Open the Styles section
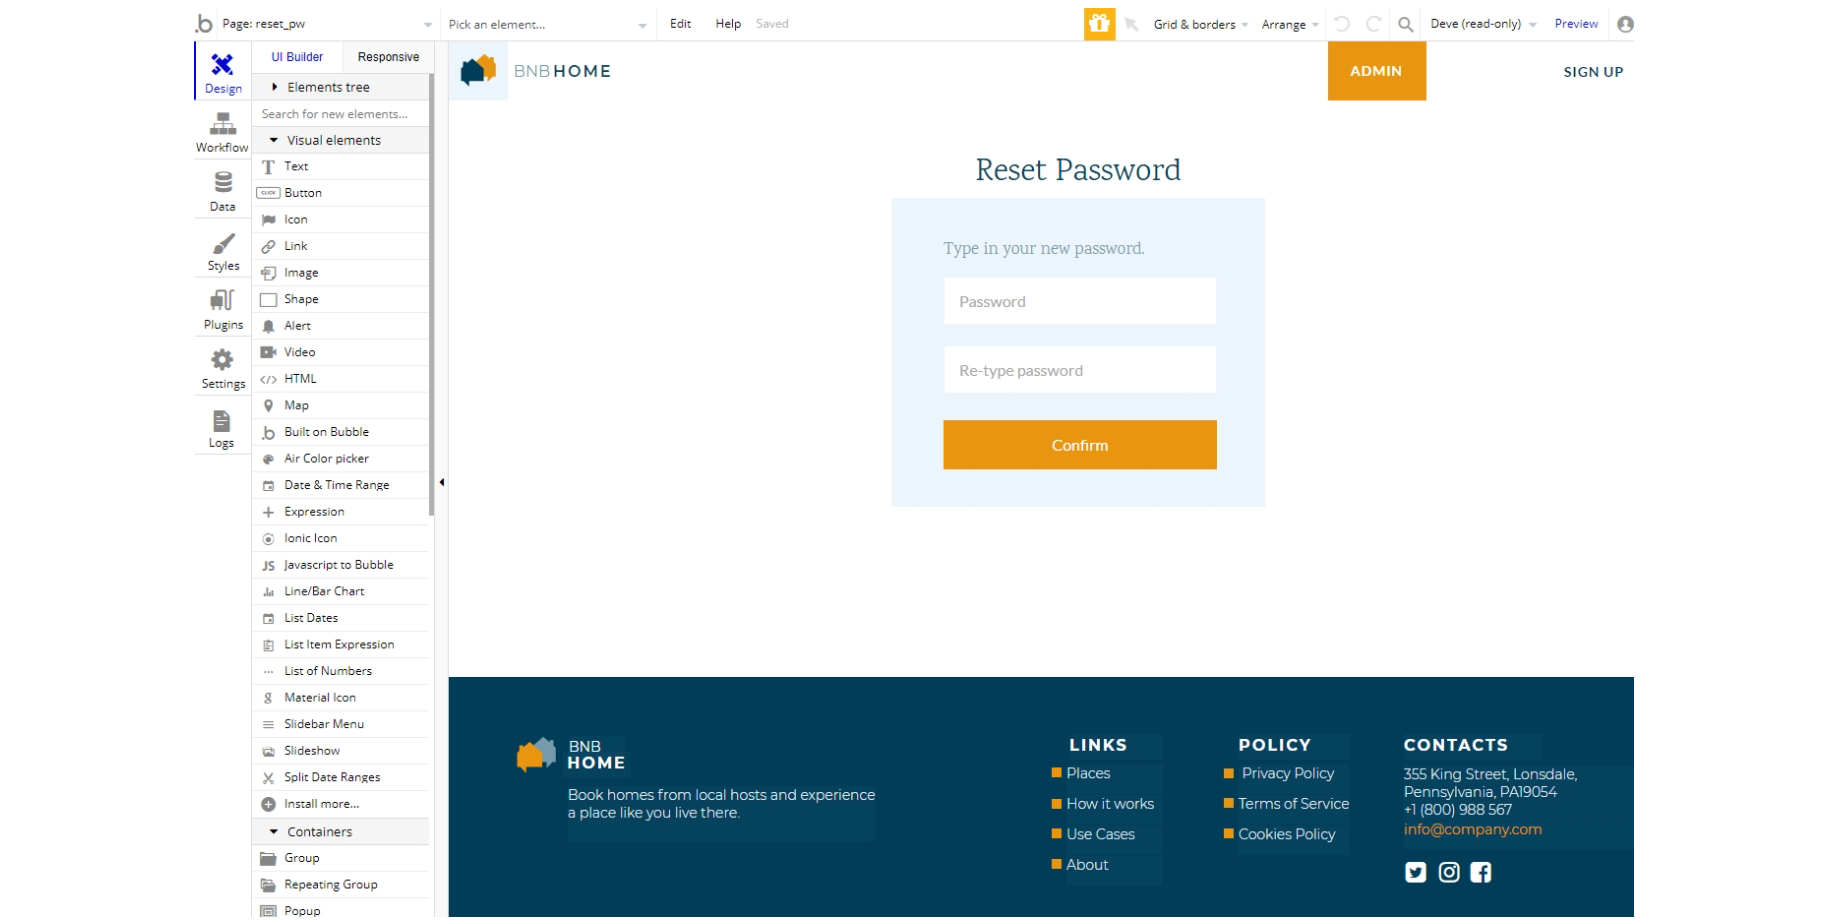Image resolution: width=1830 pixels, height=924 pixels. [222, 251]
